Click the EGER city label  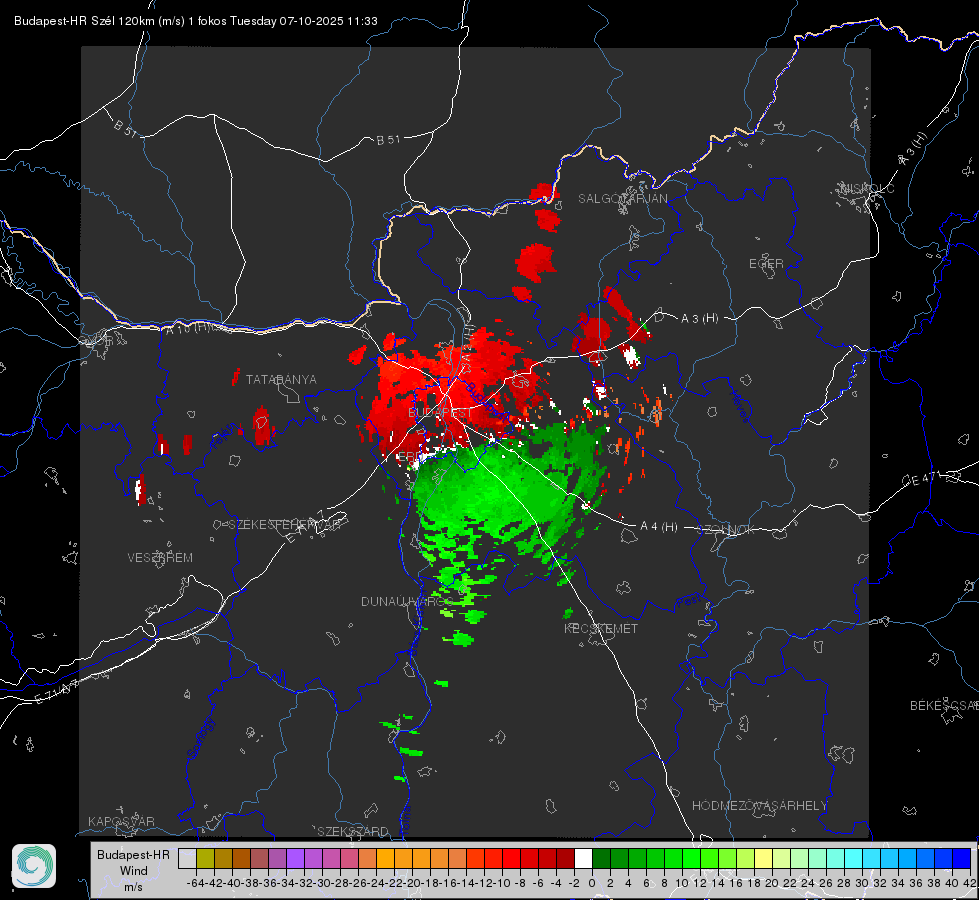pyautogui.click(x=766, y=264)
